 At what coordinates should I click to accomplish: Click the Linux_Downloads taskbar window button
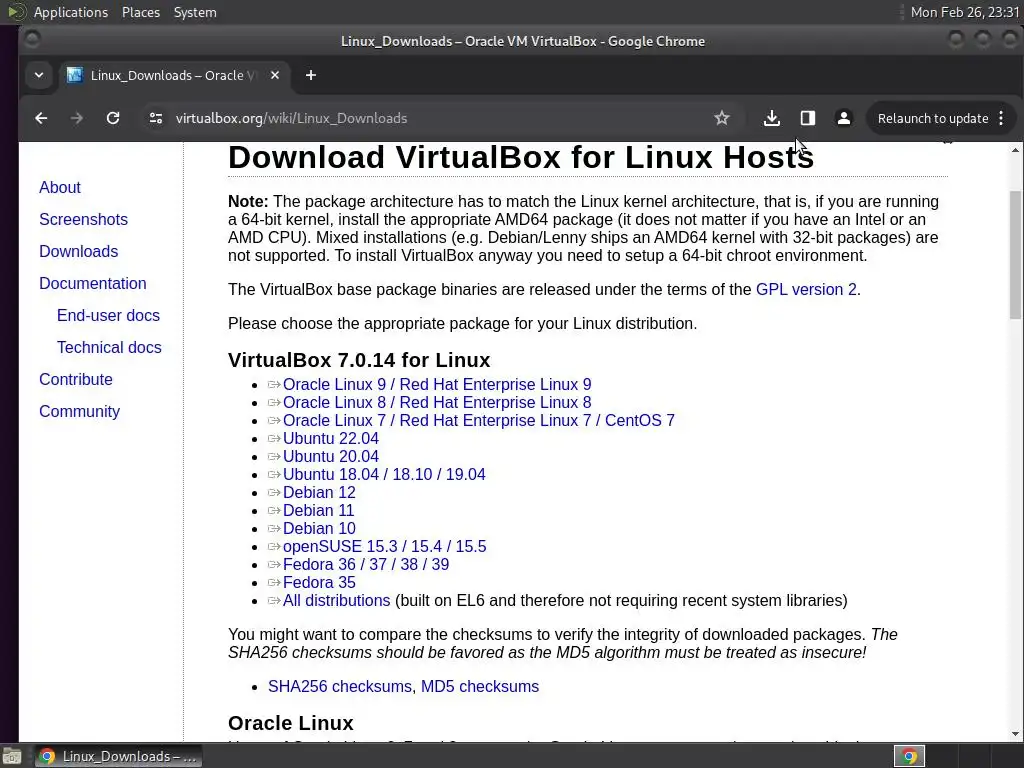pos(118,756)
